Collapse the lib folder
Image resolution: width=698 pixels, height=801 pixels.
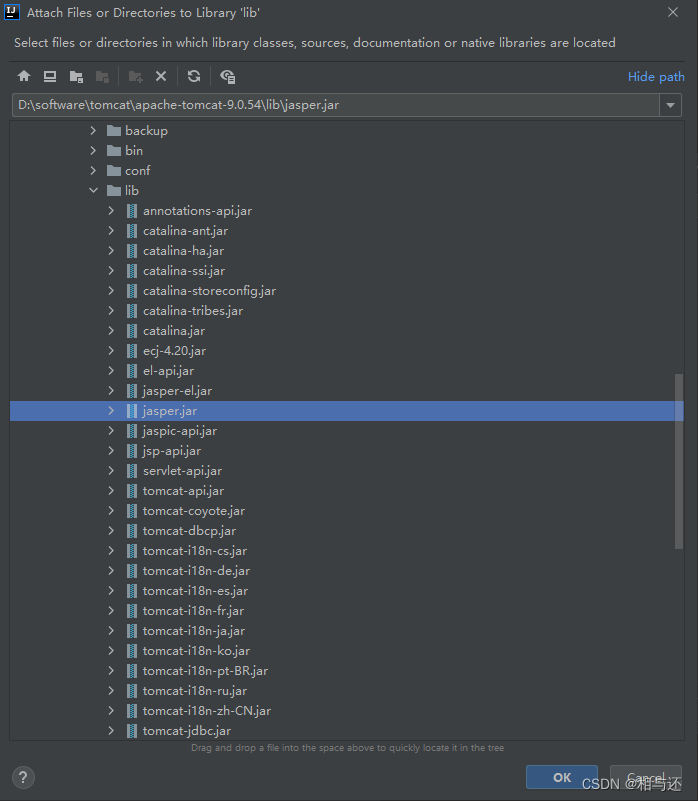93,191
